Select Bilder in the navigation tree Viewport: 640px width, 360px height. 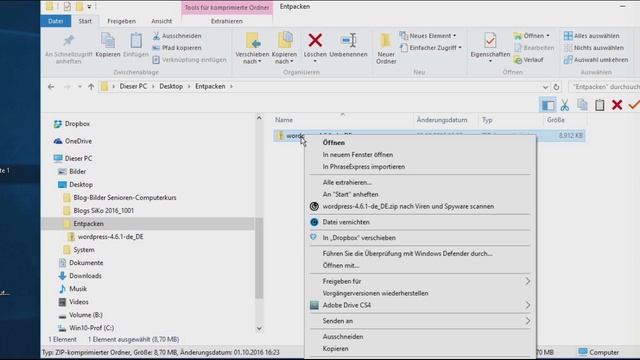tap(77, 171)
